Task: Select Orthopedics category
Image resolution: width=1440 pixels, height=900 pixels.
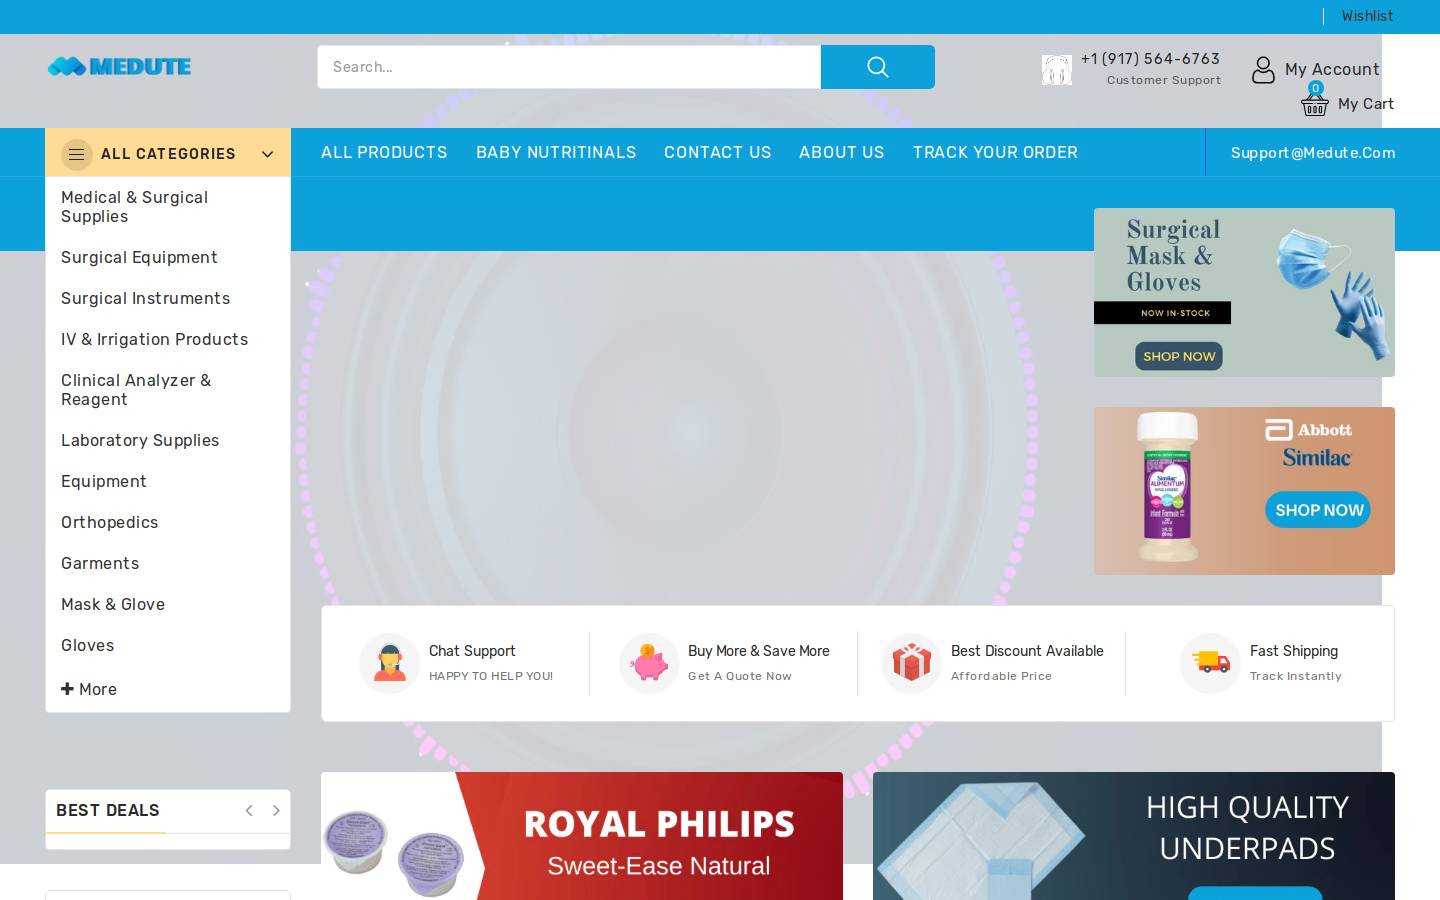Action: [109, 522]
